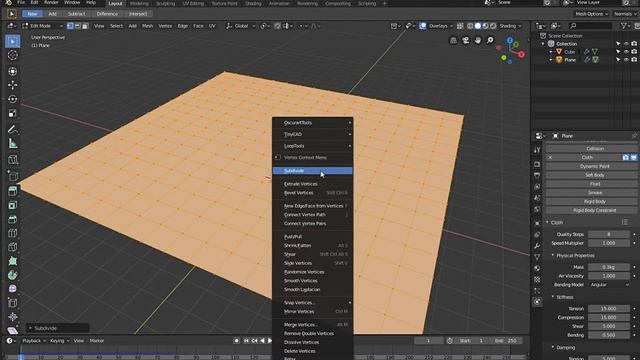This screenshot has height=360, width=640.
Task: Switch to solid shading mode
Action: click(x=478, y=26)
